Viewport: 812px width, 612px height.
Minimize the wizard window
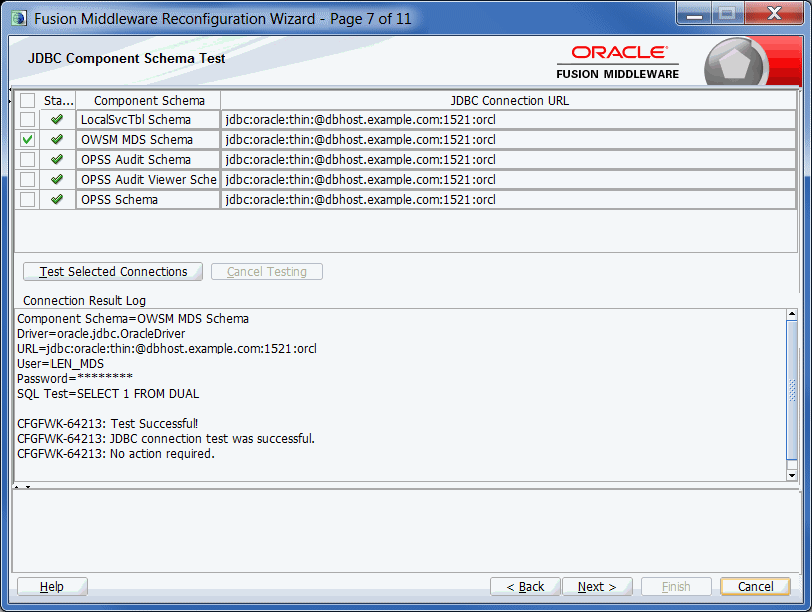[694, 14]
